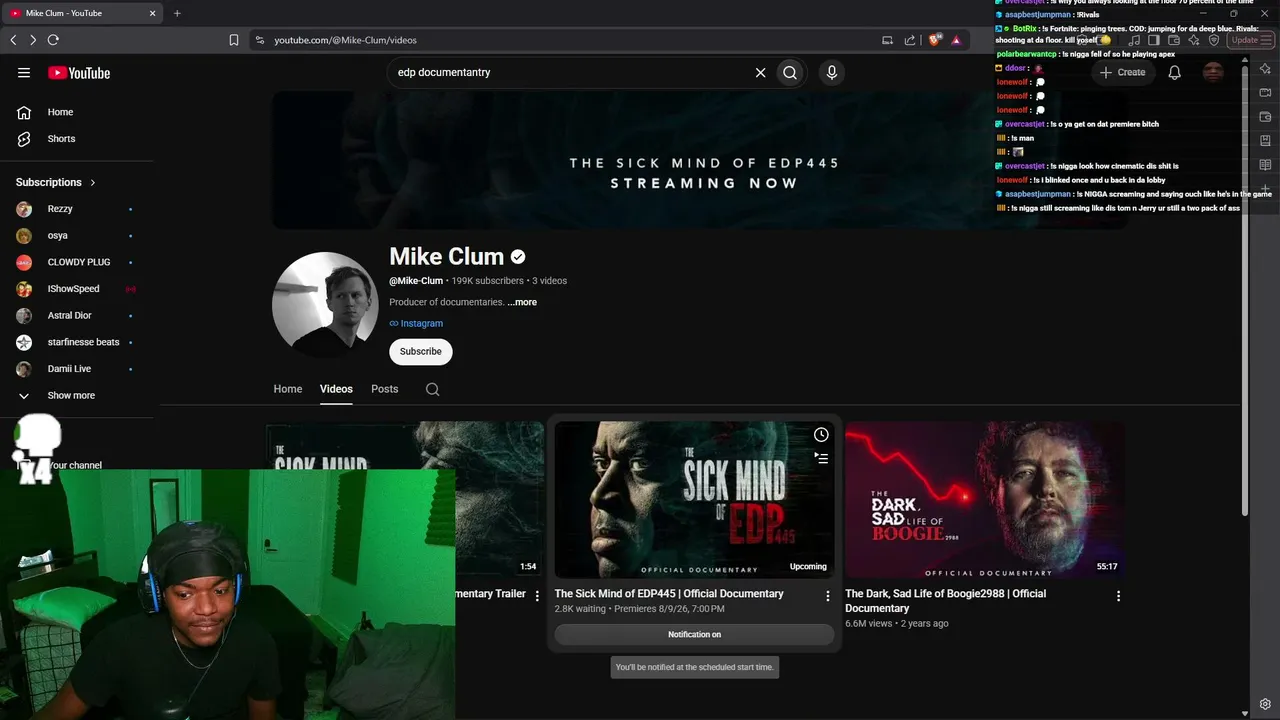Open CLOWDY PLUG subscription channel
Screen dimensions: 1280x720
(x=79, y=262)
